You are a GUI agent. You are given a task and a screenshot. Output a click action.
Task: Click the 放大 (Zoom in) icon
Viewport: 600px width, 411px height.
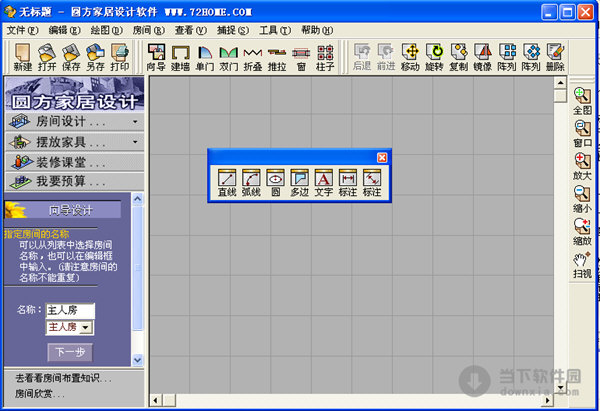click(582, 166)
